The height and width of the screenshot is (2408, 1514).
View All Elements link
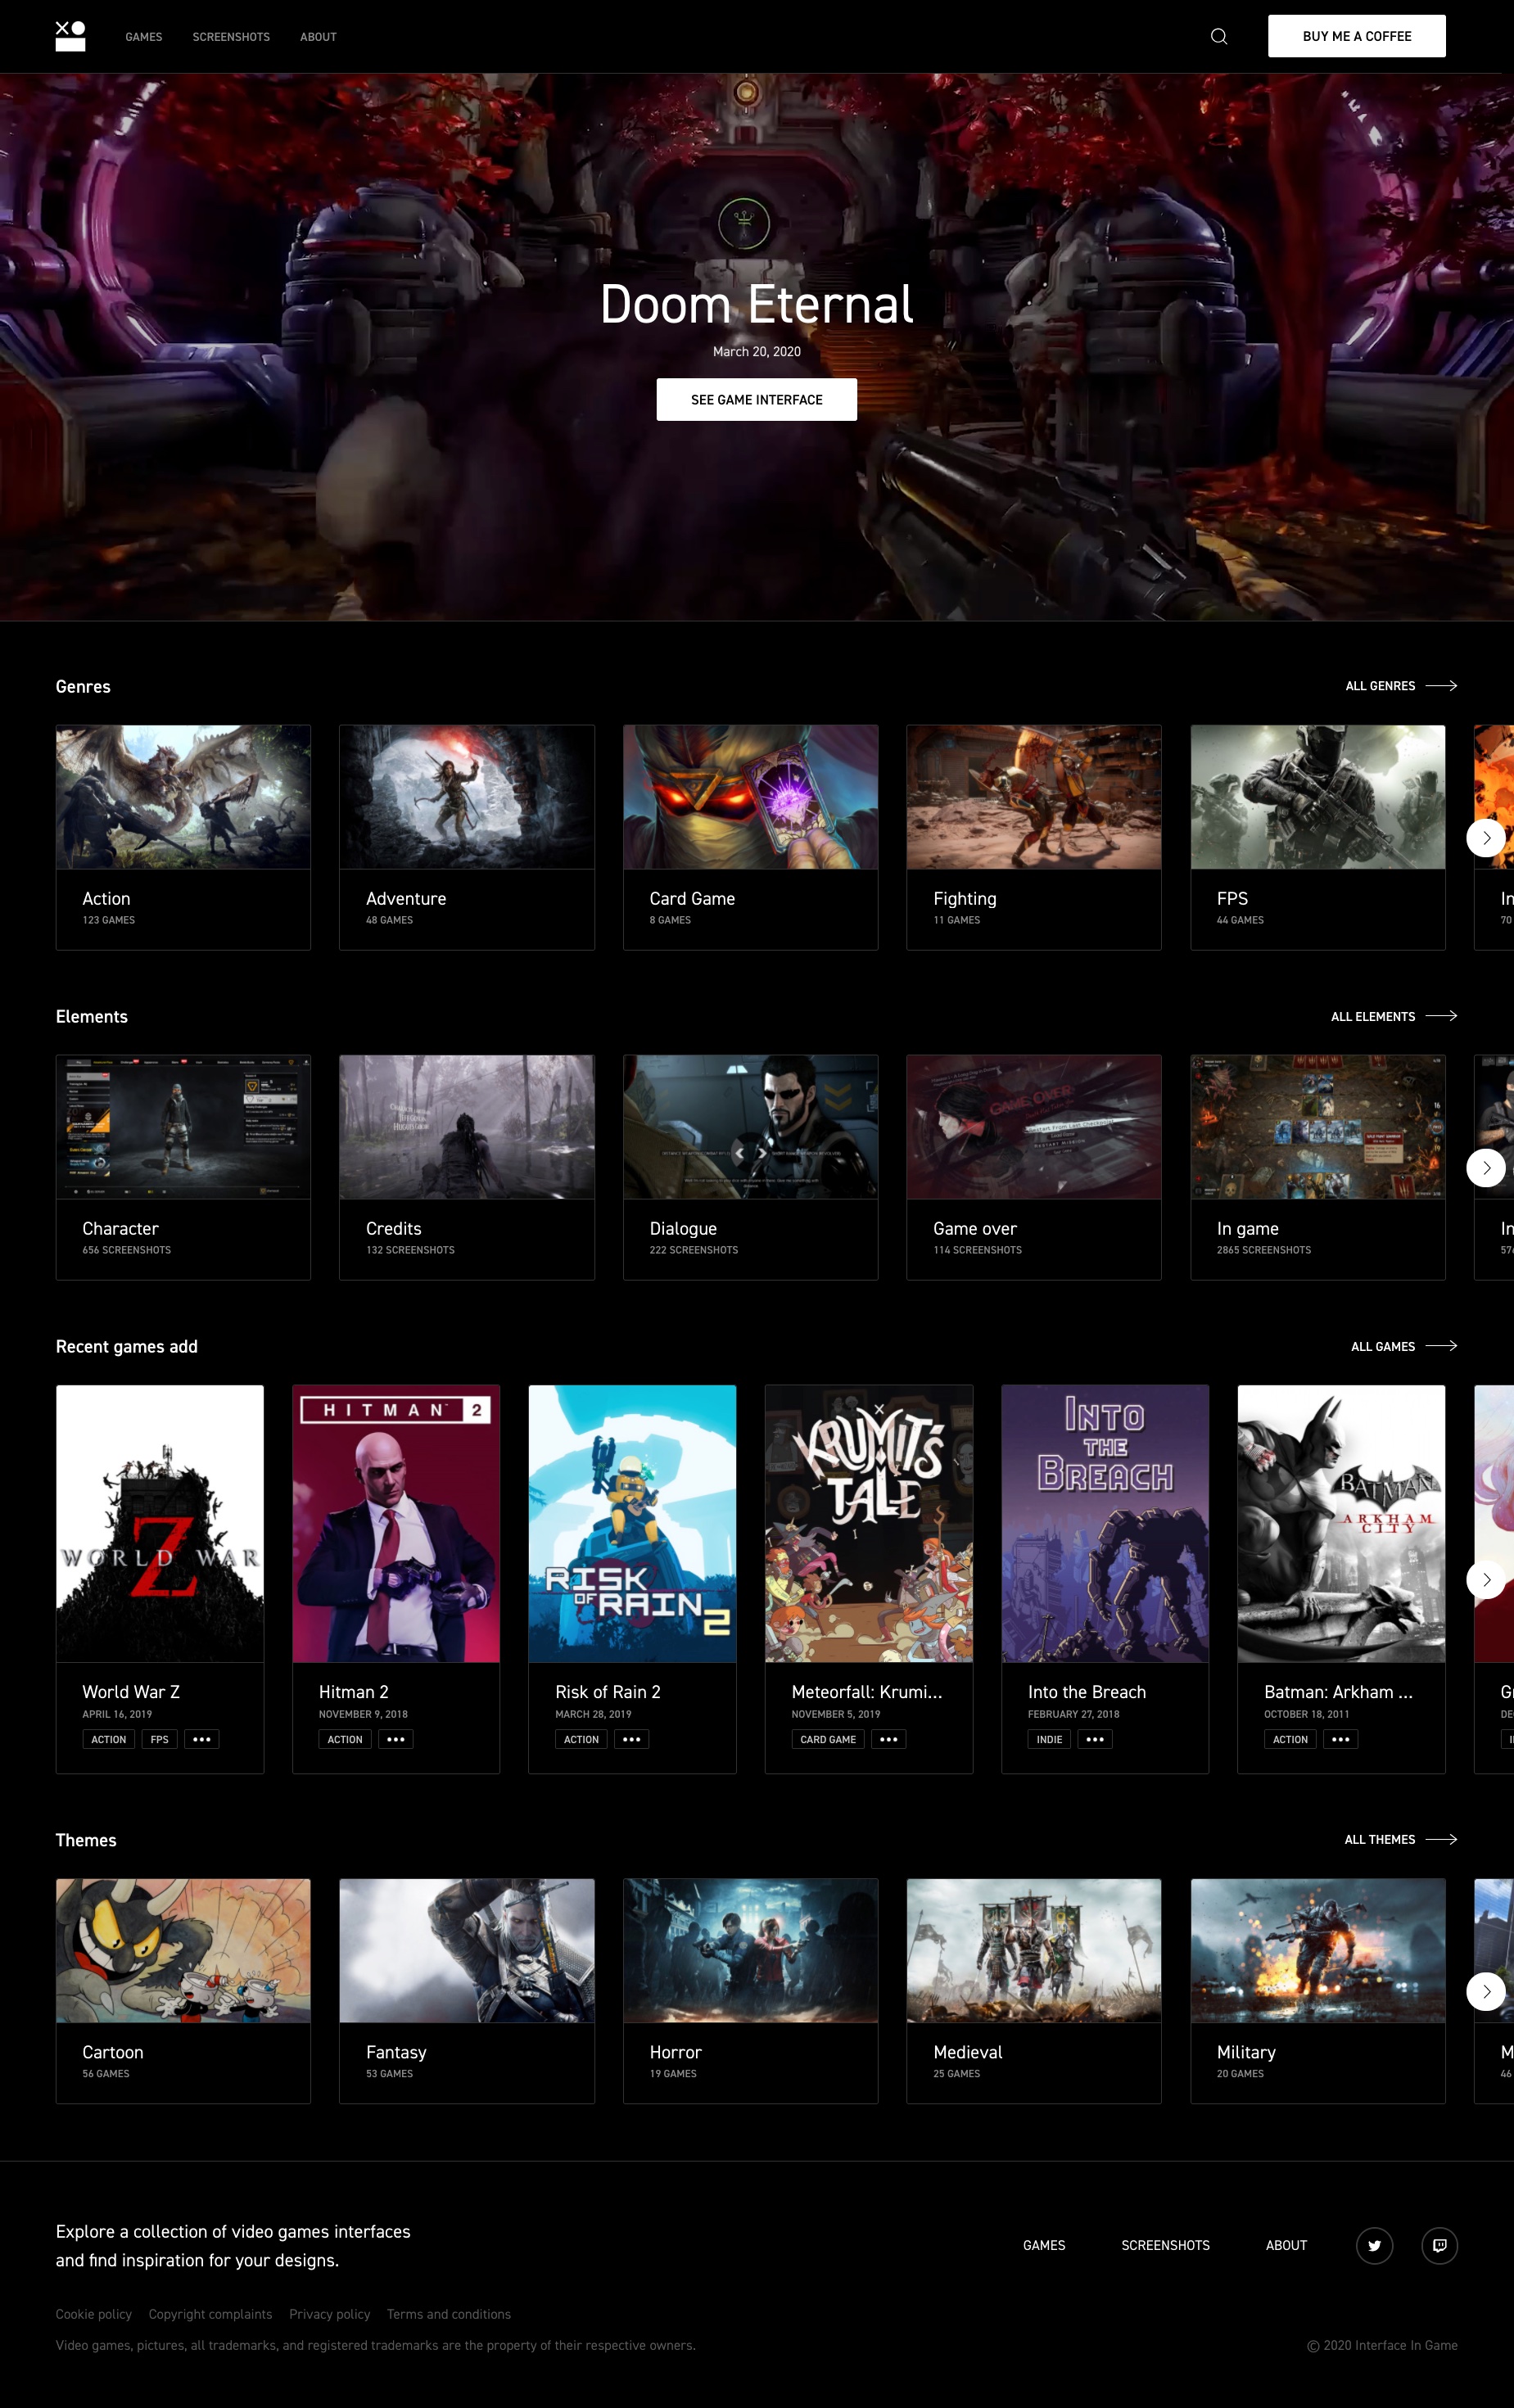pos(1394,1016)
